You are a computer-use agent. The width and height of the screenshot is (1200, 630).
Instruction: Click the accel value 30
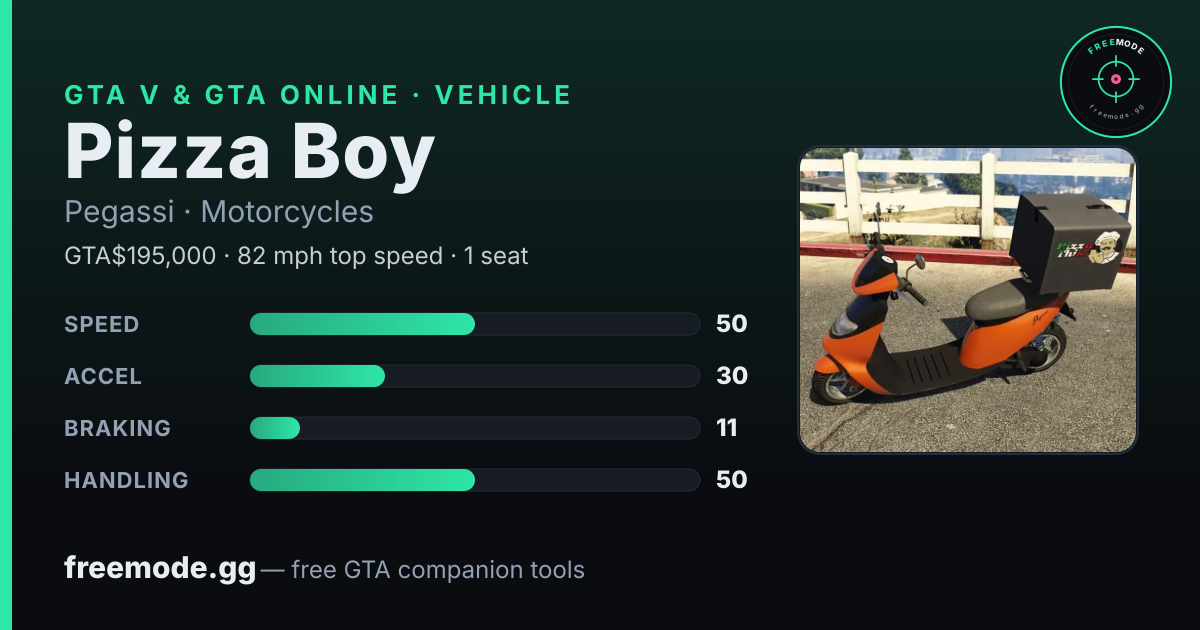pos(732,376)
